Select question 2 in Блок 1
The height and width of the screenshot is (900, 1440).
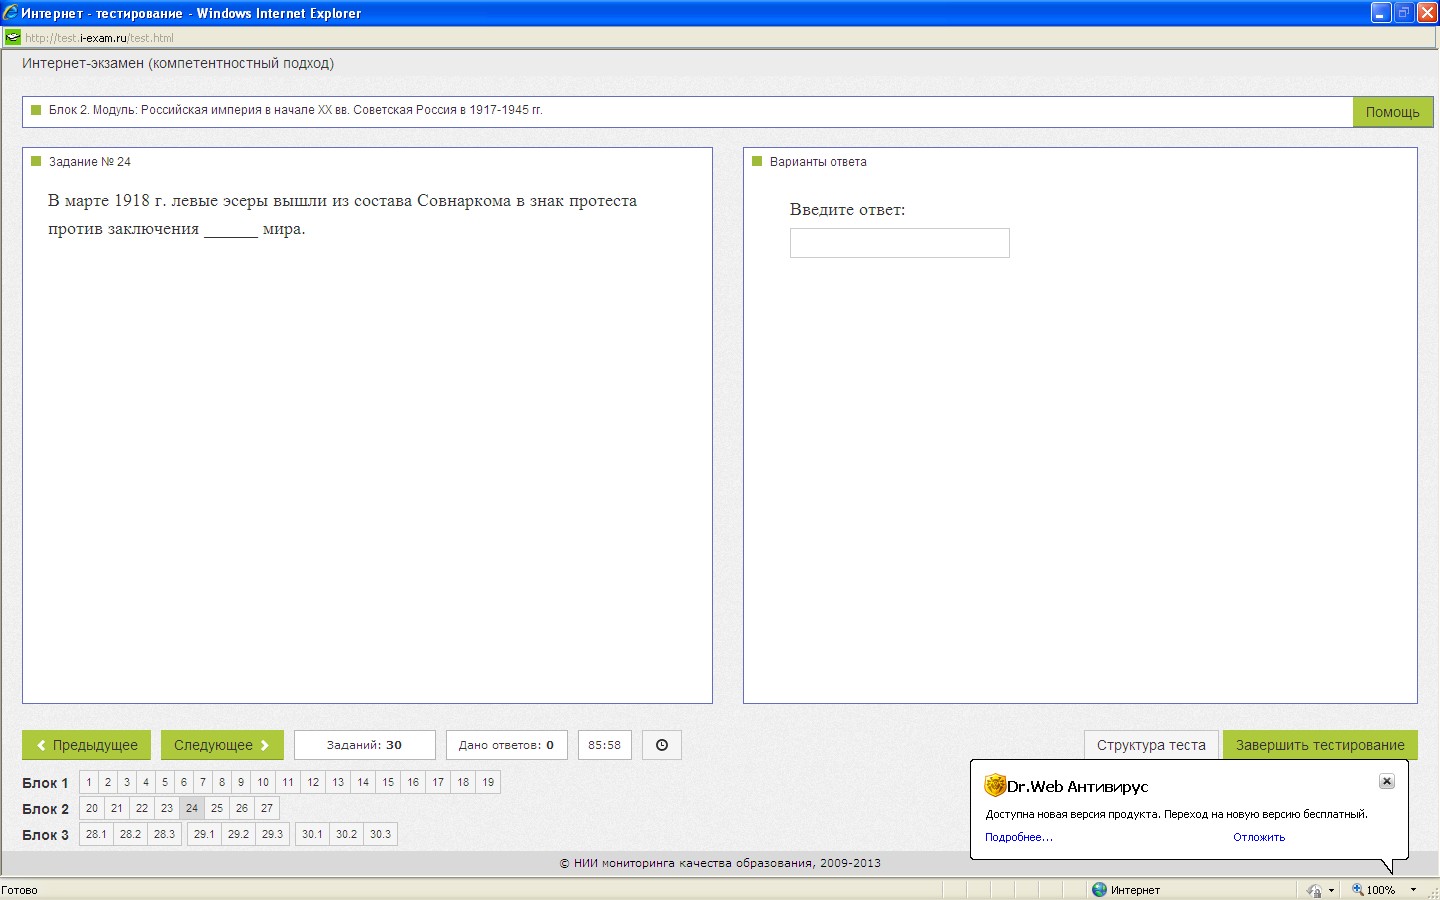[108, 782]
